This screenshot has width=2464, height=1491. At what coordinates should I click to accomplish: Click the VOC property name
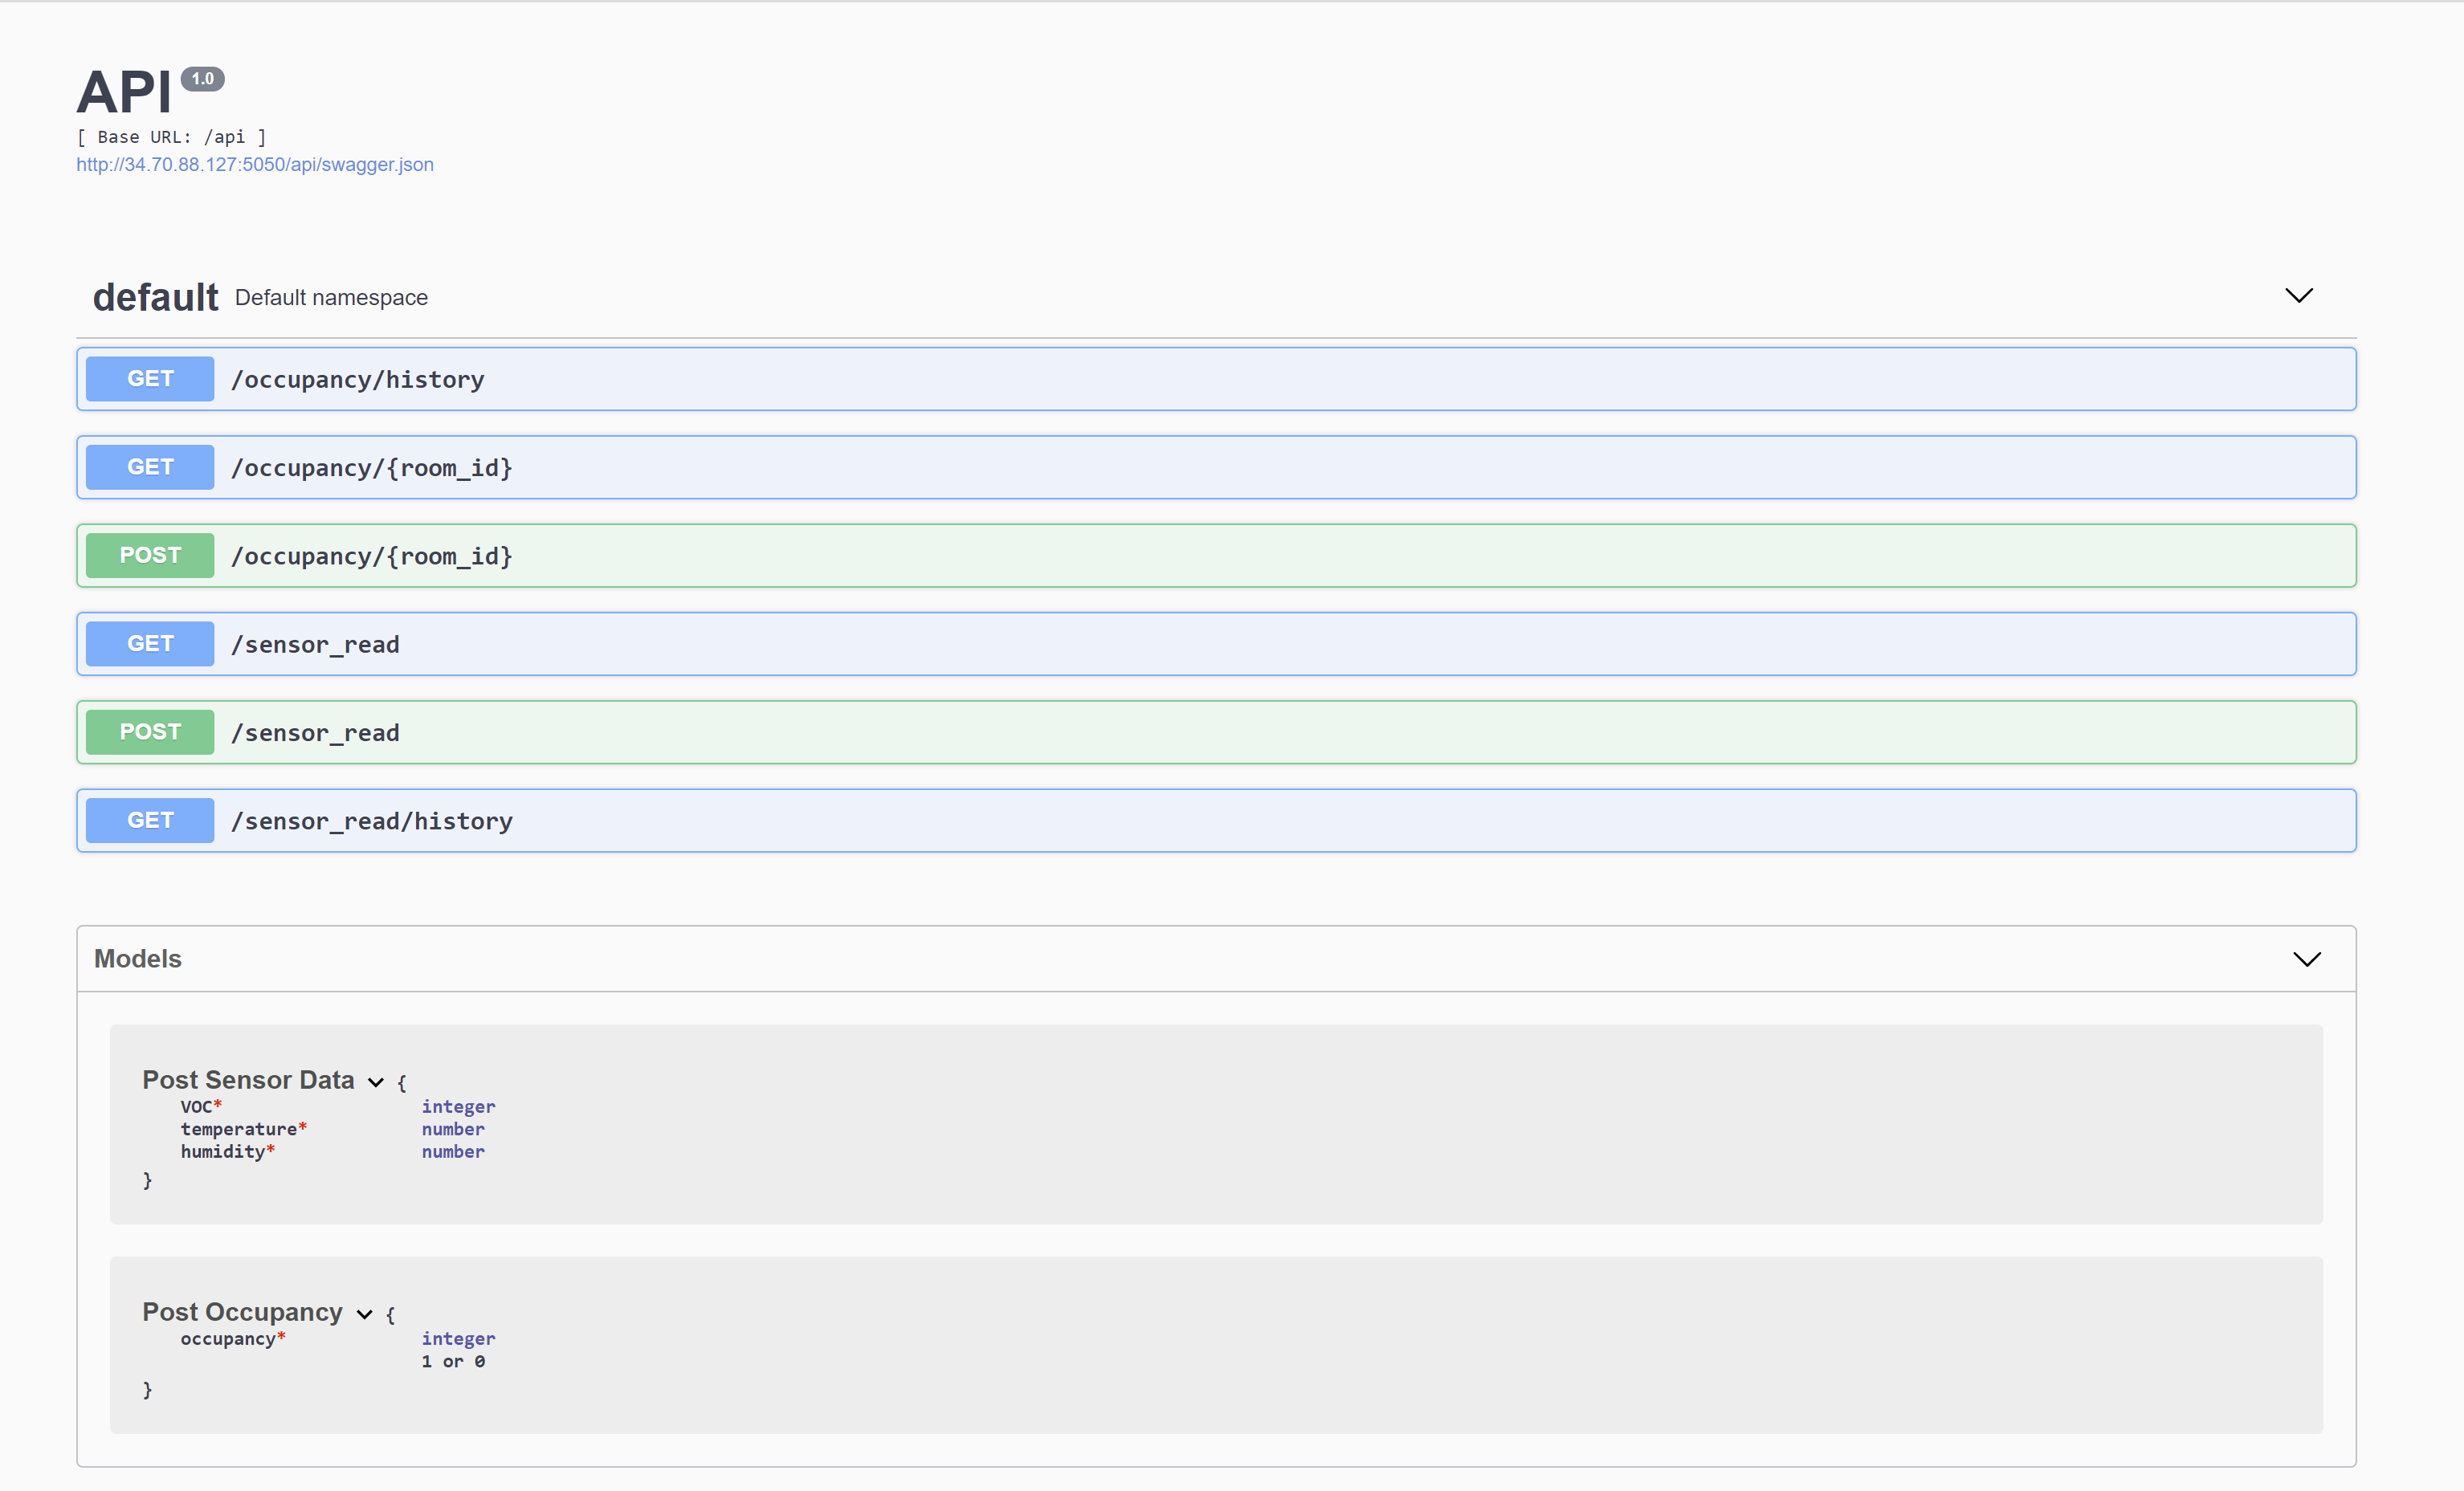click(x=196, y=1106)
